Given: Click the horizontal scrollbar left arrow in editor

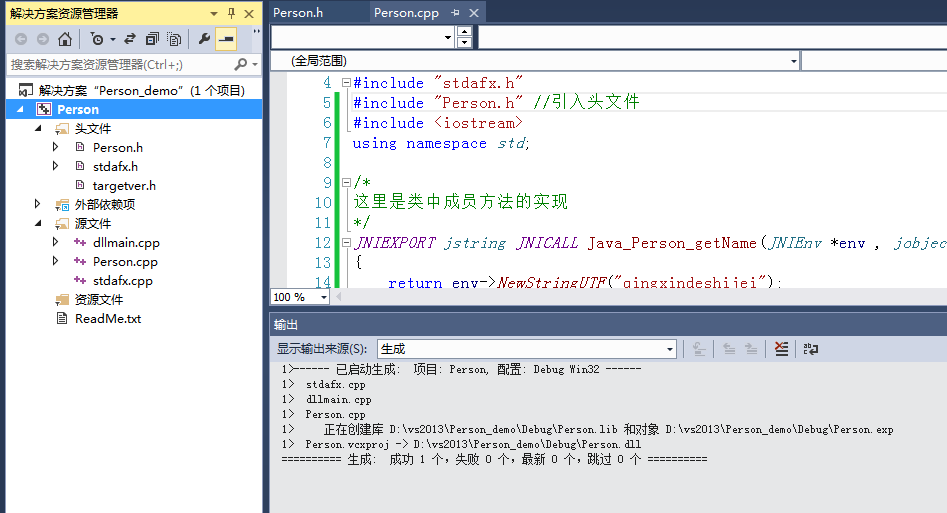Looking at the screenshot, I should (x=338, y=297).
